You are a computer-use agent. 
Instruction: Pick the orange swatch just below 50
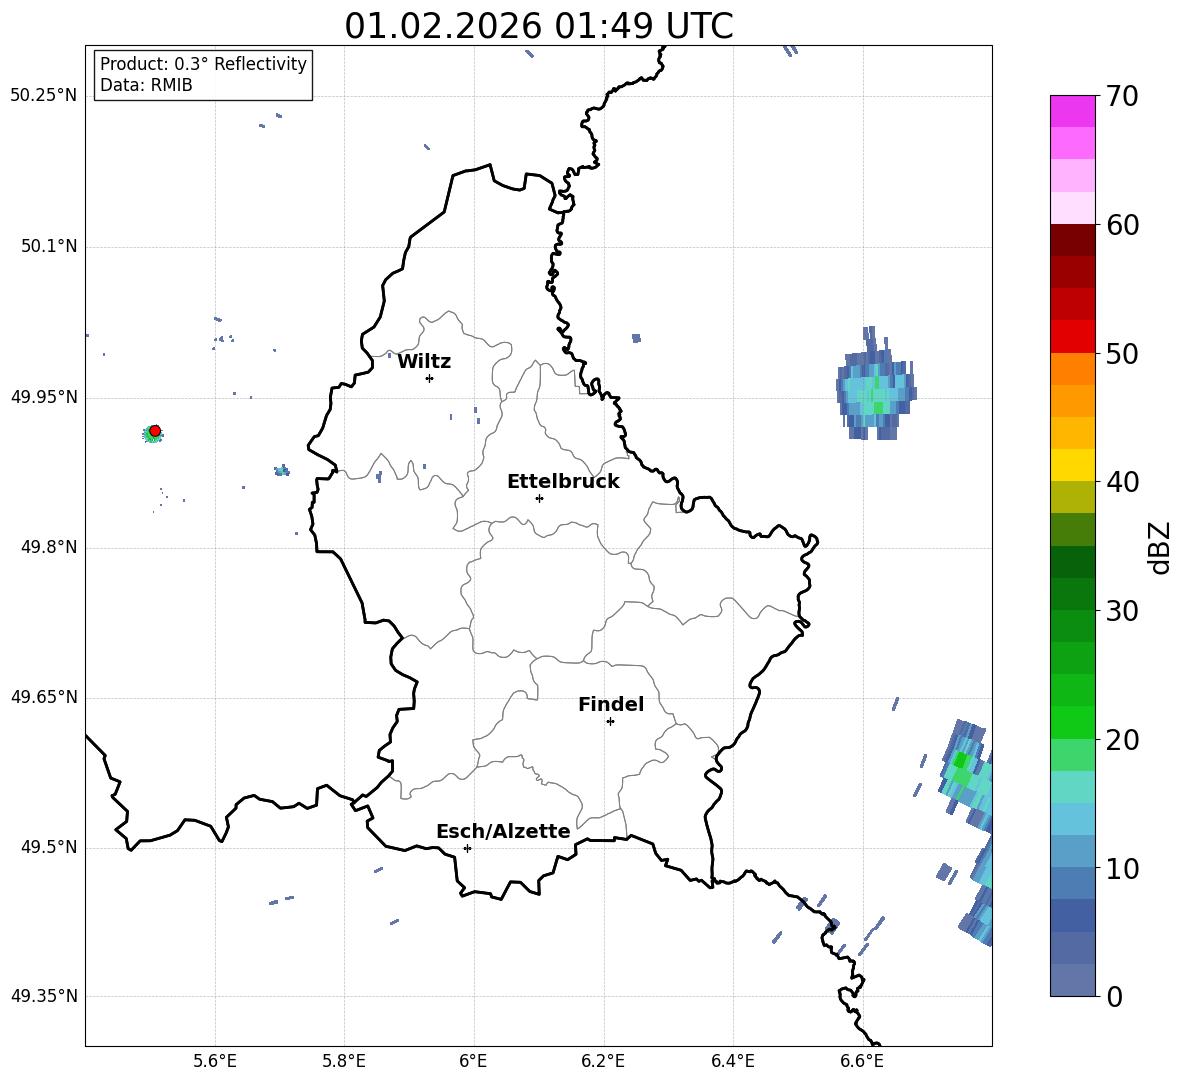coord(1072,369)
